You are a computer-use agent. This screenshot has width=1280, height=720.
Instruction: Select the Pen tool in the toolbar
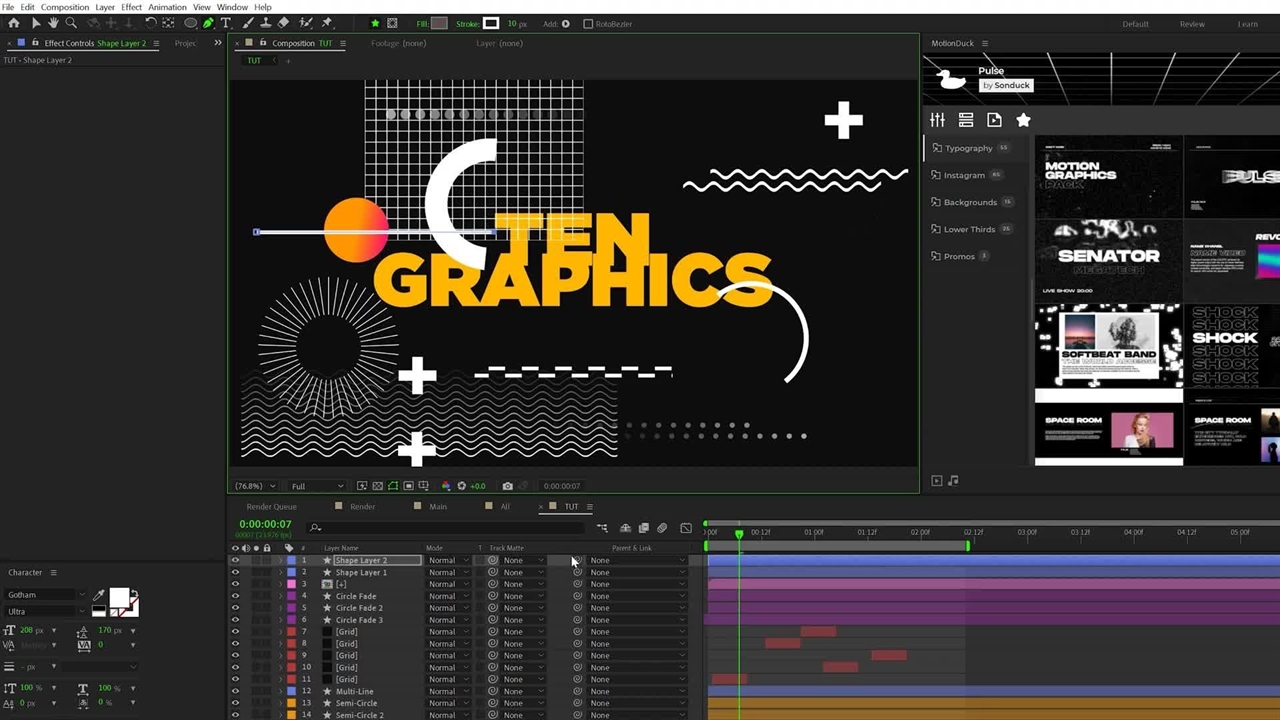(208, 23)
